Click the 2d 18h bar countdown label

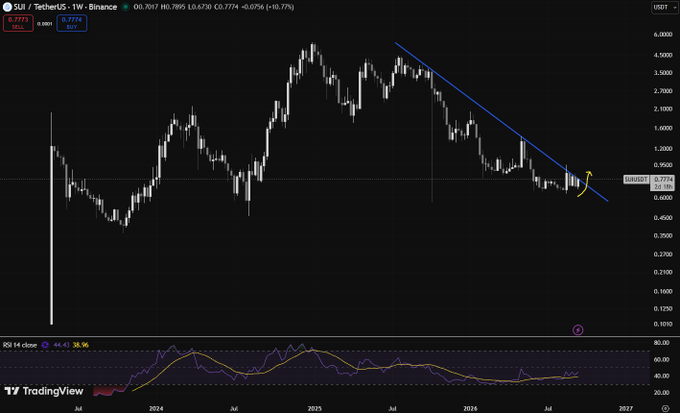[x=664, y=187]
